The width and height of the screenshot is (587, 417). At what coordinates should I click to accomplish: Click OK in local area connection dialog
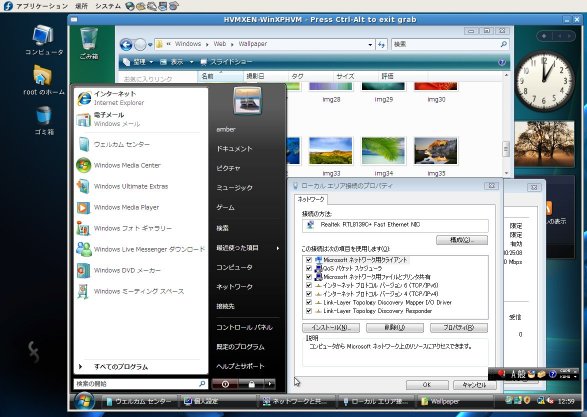coord(427,385)
